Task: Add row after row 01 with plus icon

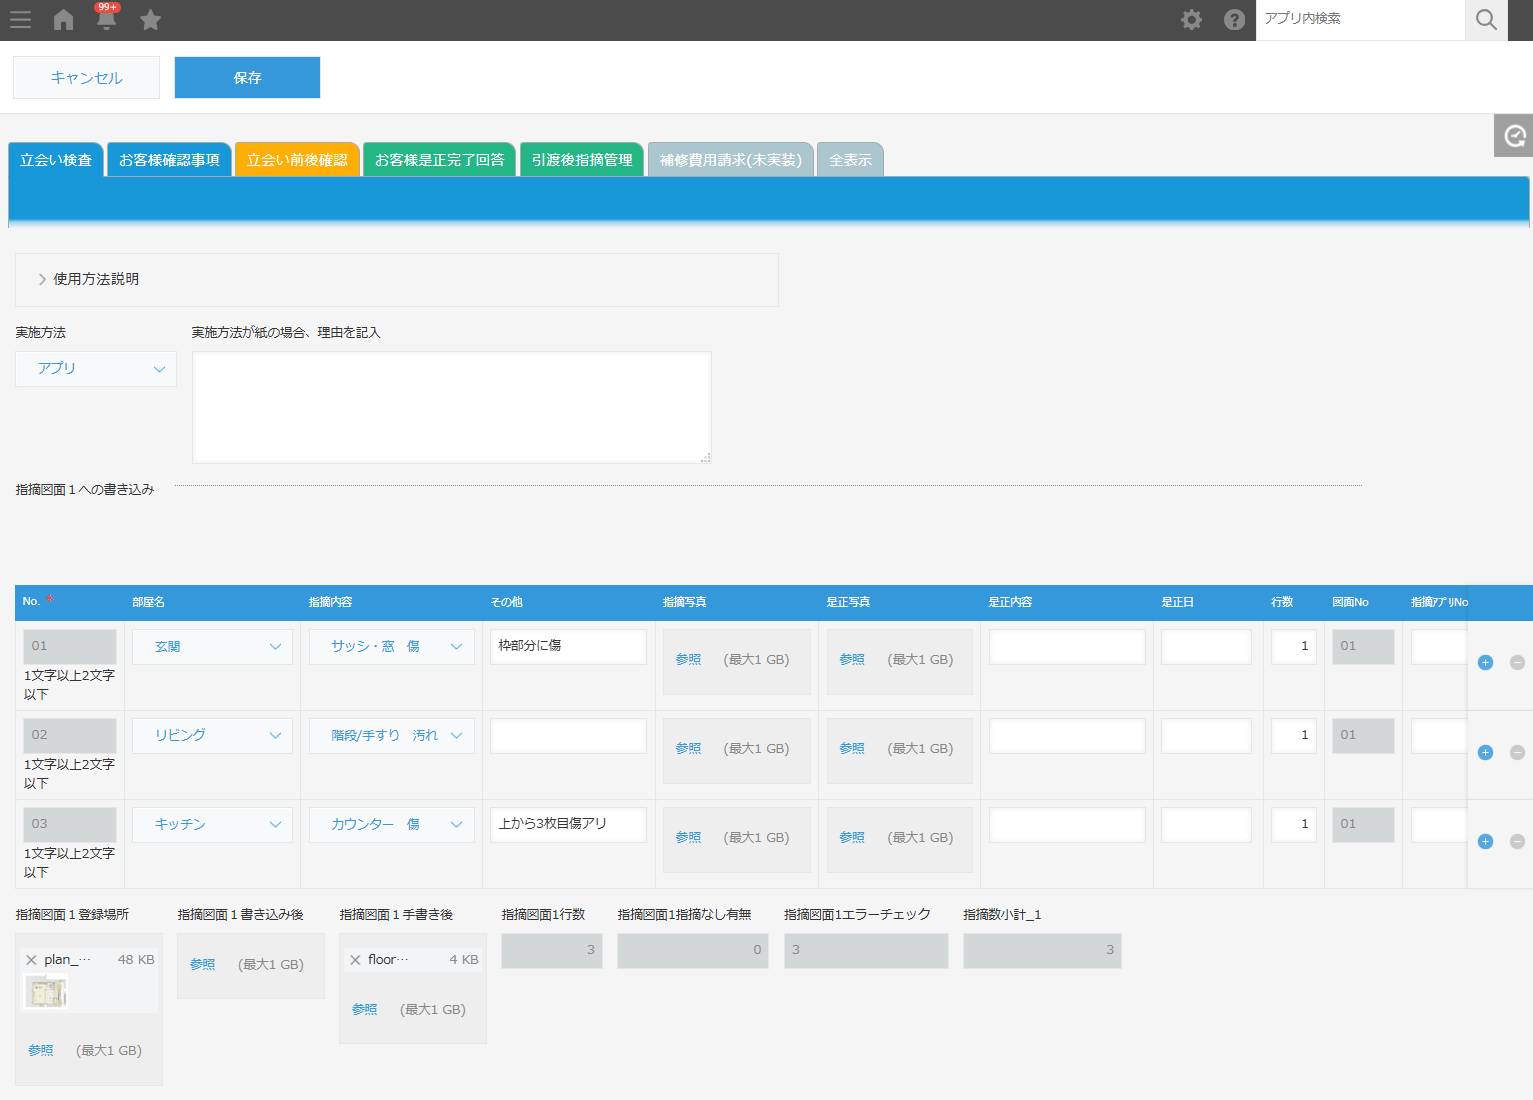Action: pos(1485,663)
